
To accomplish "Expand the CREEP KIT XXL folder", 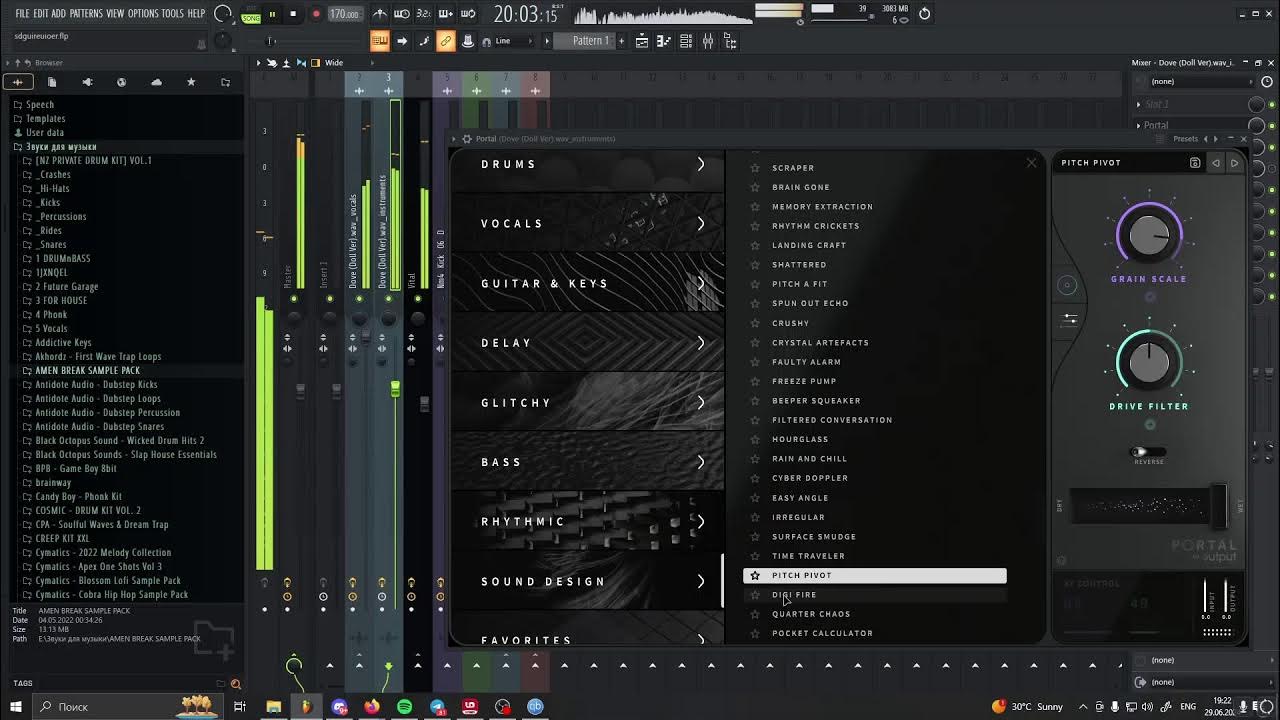I will [62, 538].
